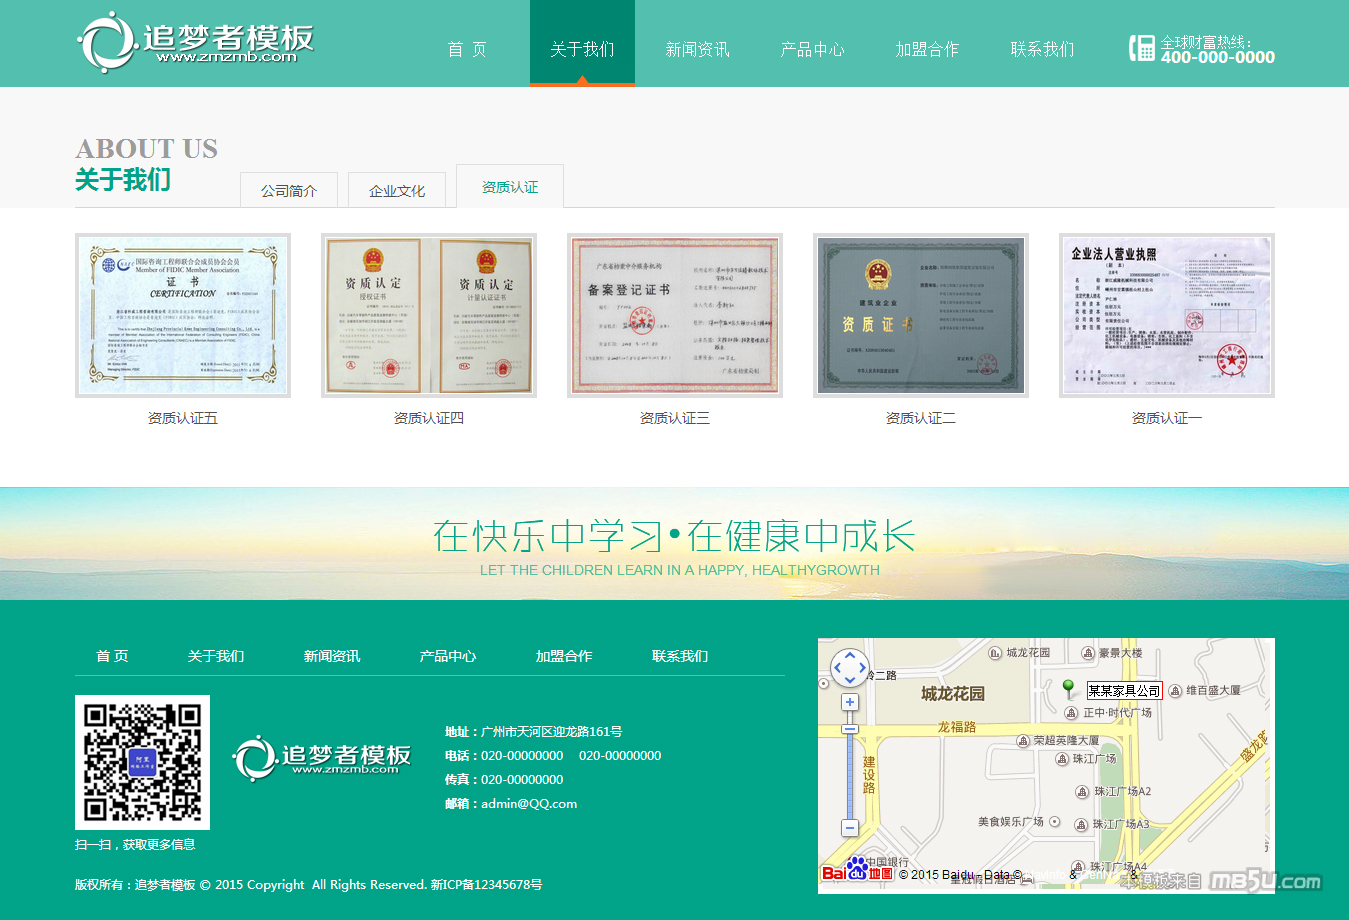Click the Baidu 地图 logo on map
This screenshot has width=1349, height=920.
(857, 870)
